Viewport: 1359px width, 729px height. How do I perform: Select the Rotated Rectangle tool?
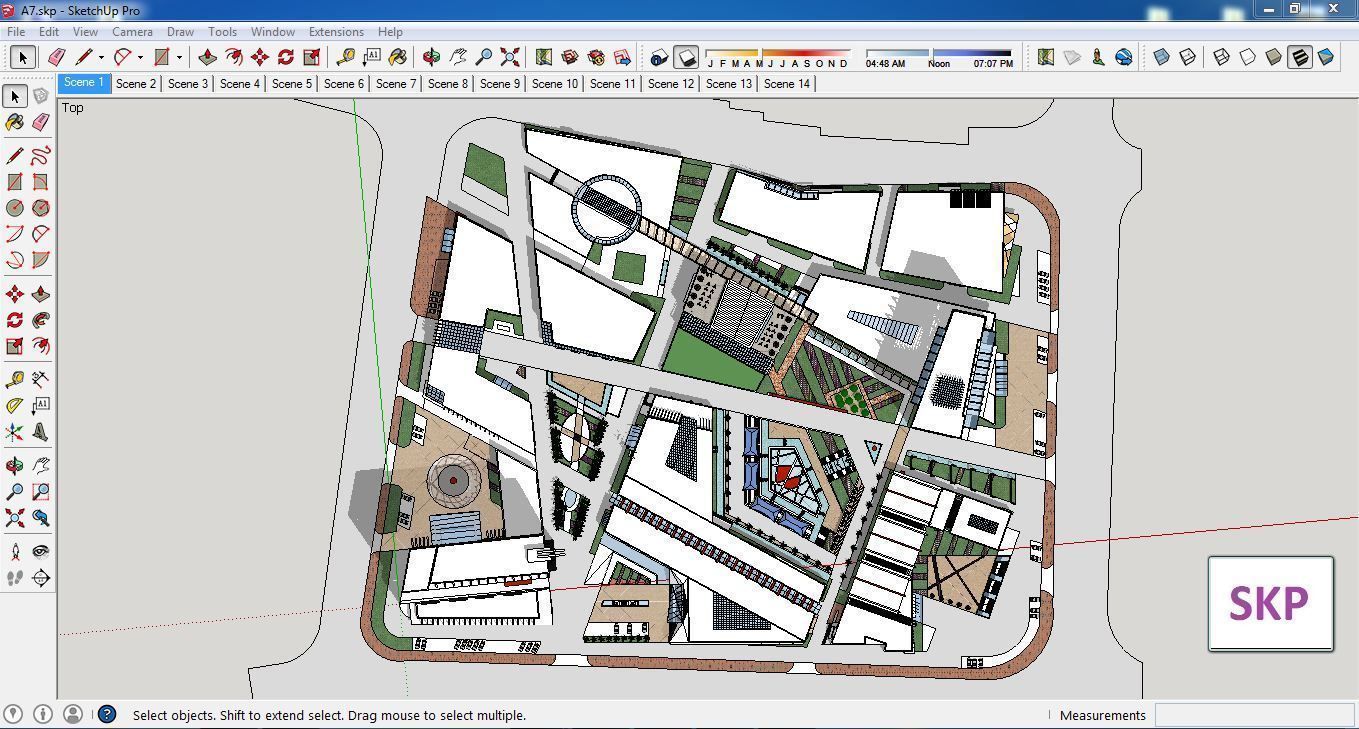pyautogui.click(x=40, y=182)
